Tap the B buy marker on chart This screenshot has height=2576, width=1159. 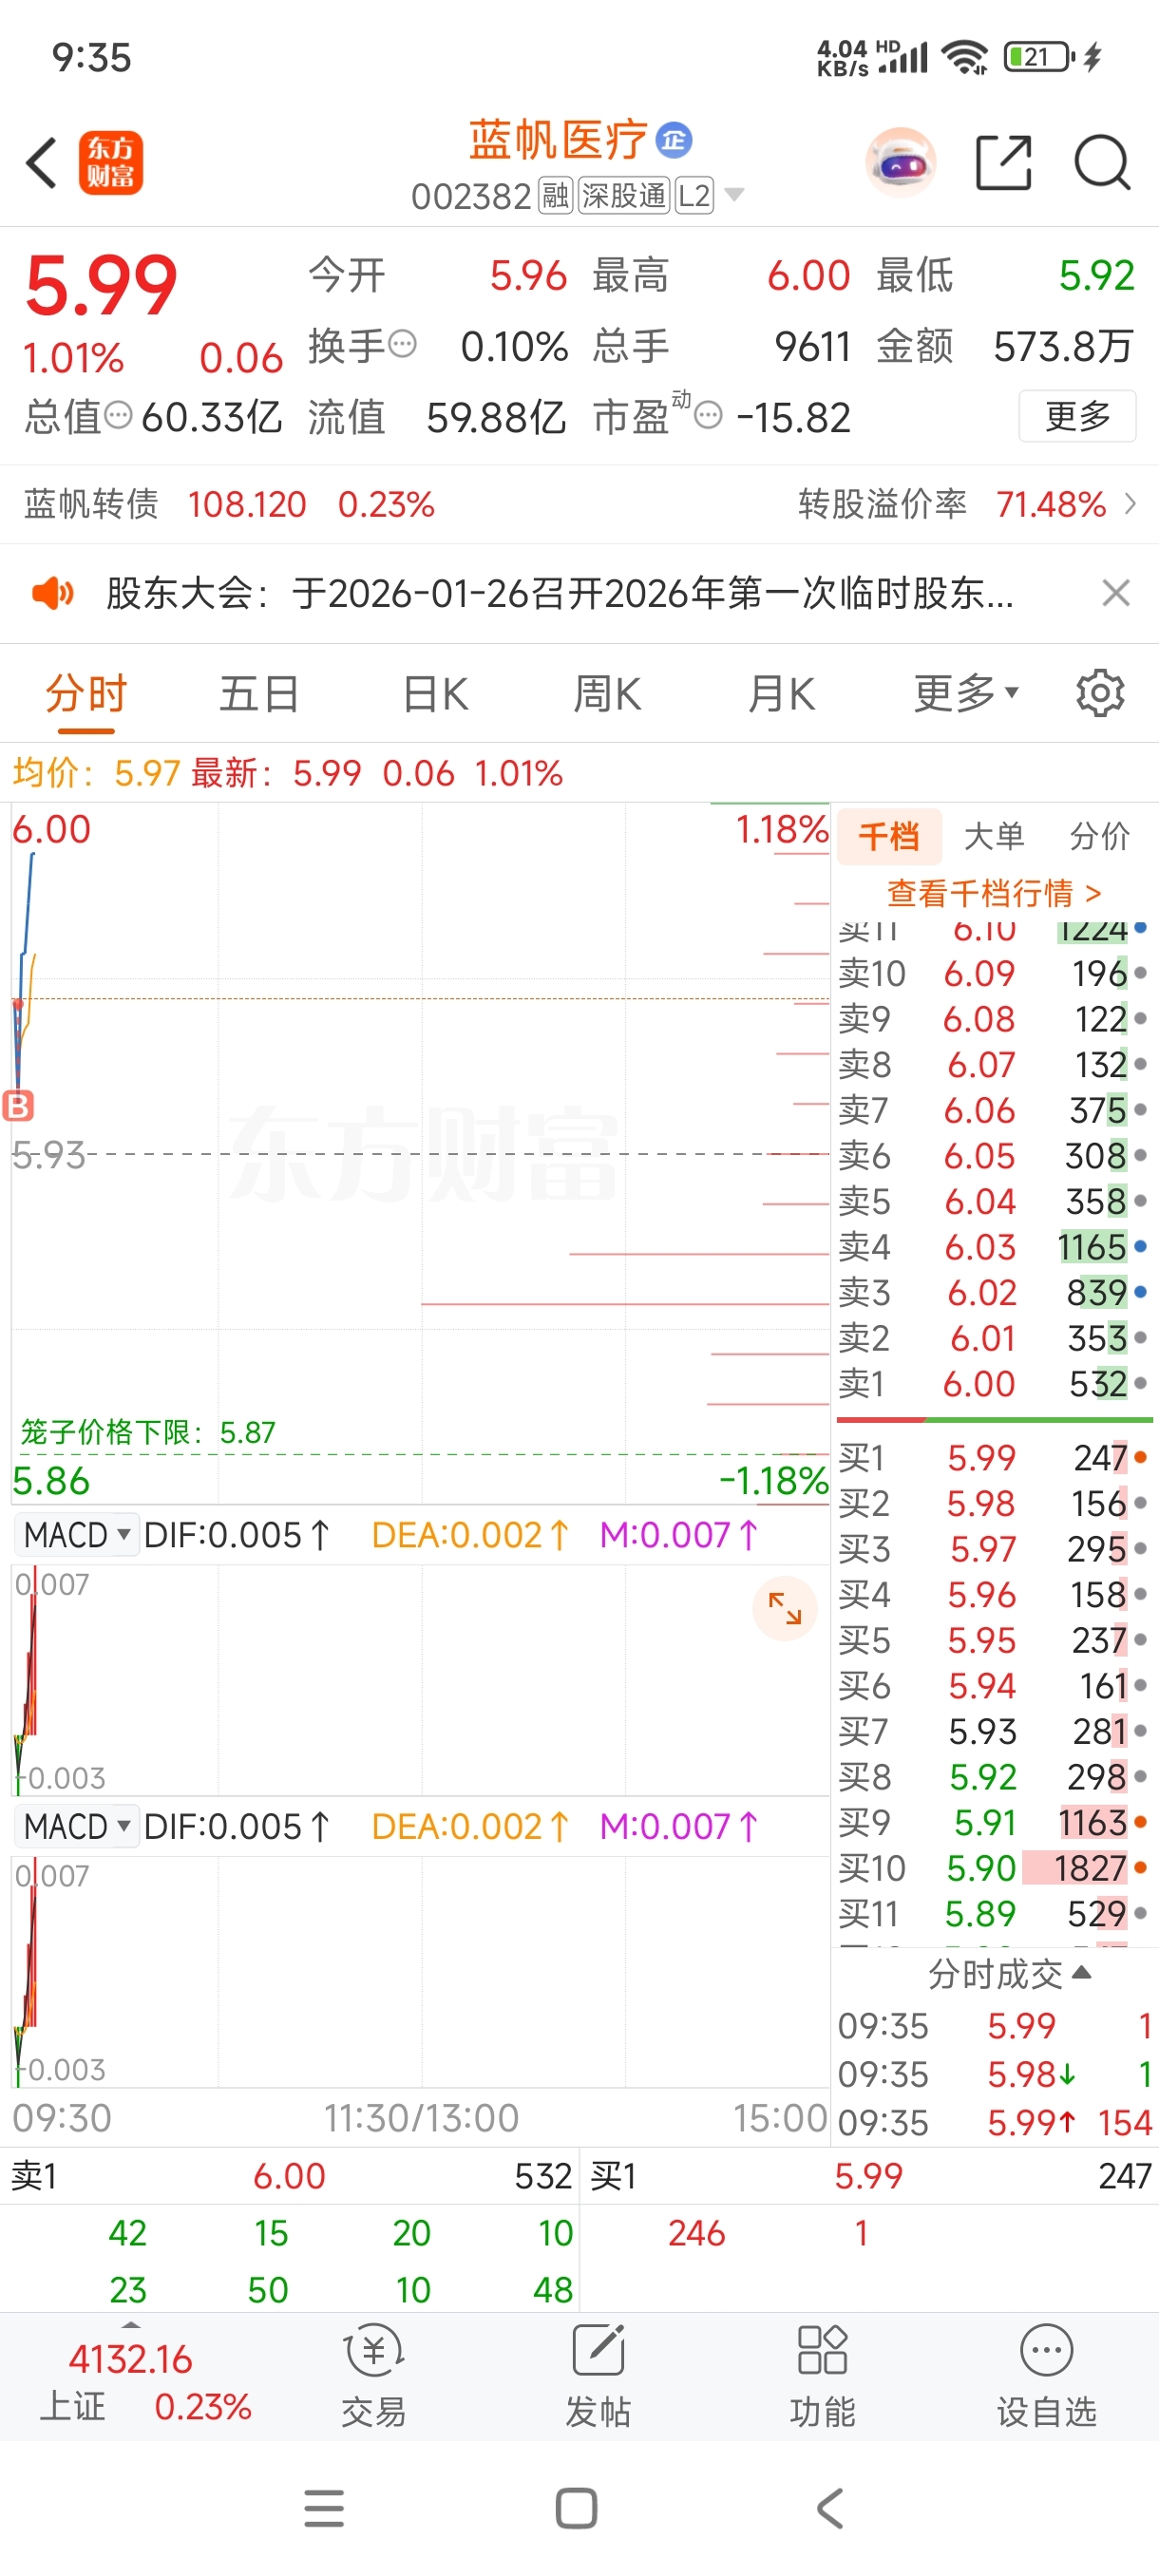pos(19,1105)
